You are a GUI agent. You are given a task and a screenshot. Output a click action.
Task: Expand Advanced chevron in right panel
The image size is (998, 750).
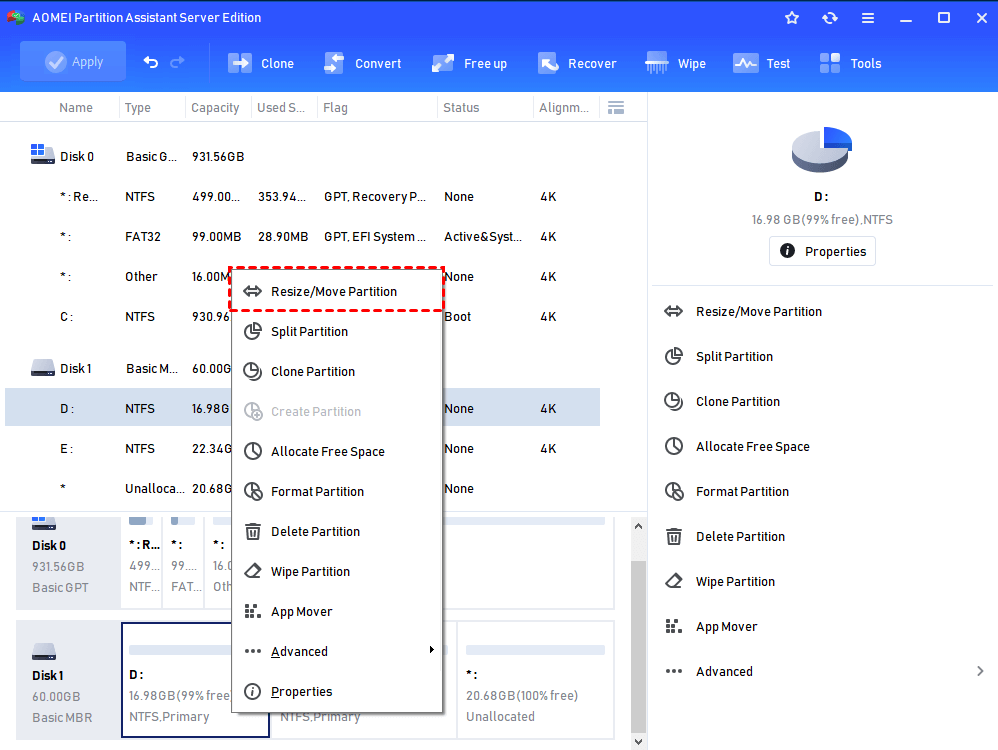pos(980,671)
